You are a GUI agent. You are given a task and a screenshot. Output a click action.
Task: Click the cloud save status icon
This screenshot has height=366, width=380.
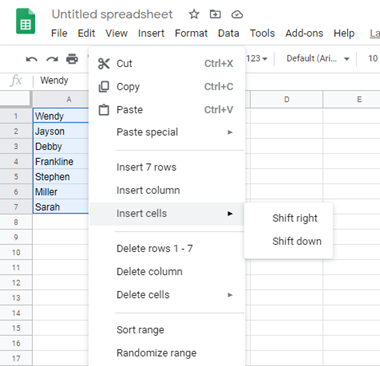tap(237, 14)
